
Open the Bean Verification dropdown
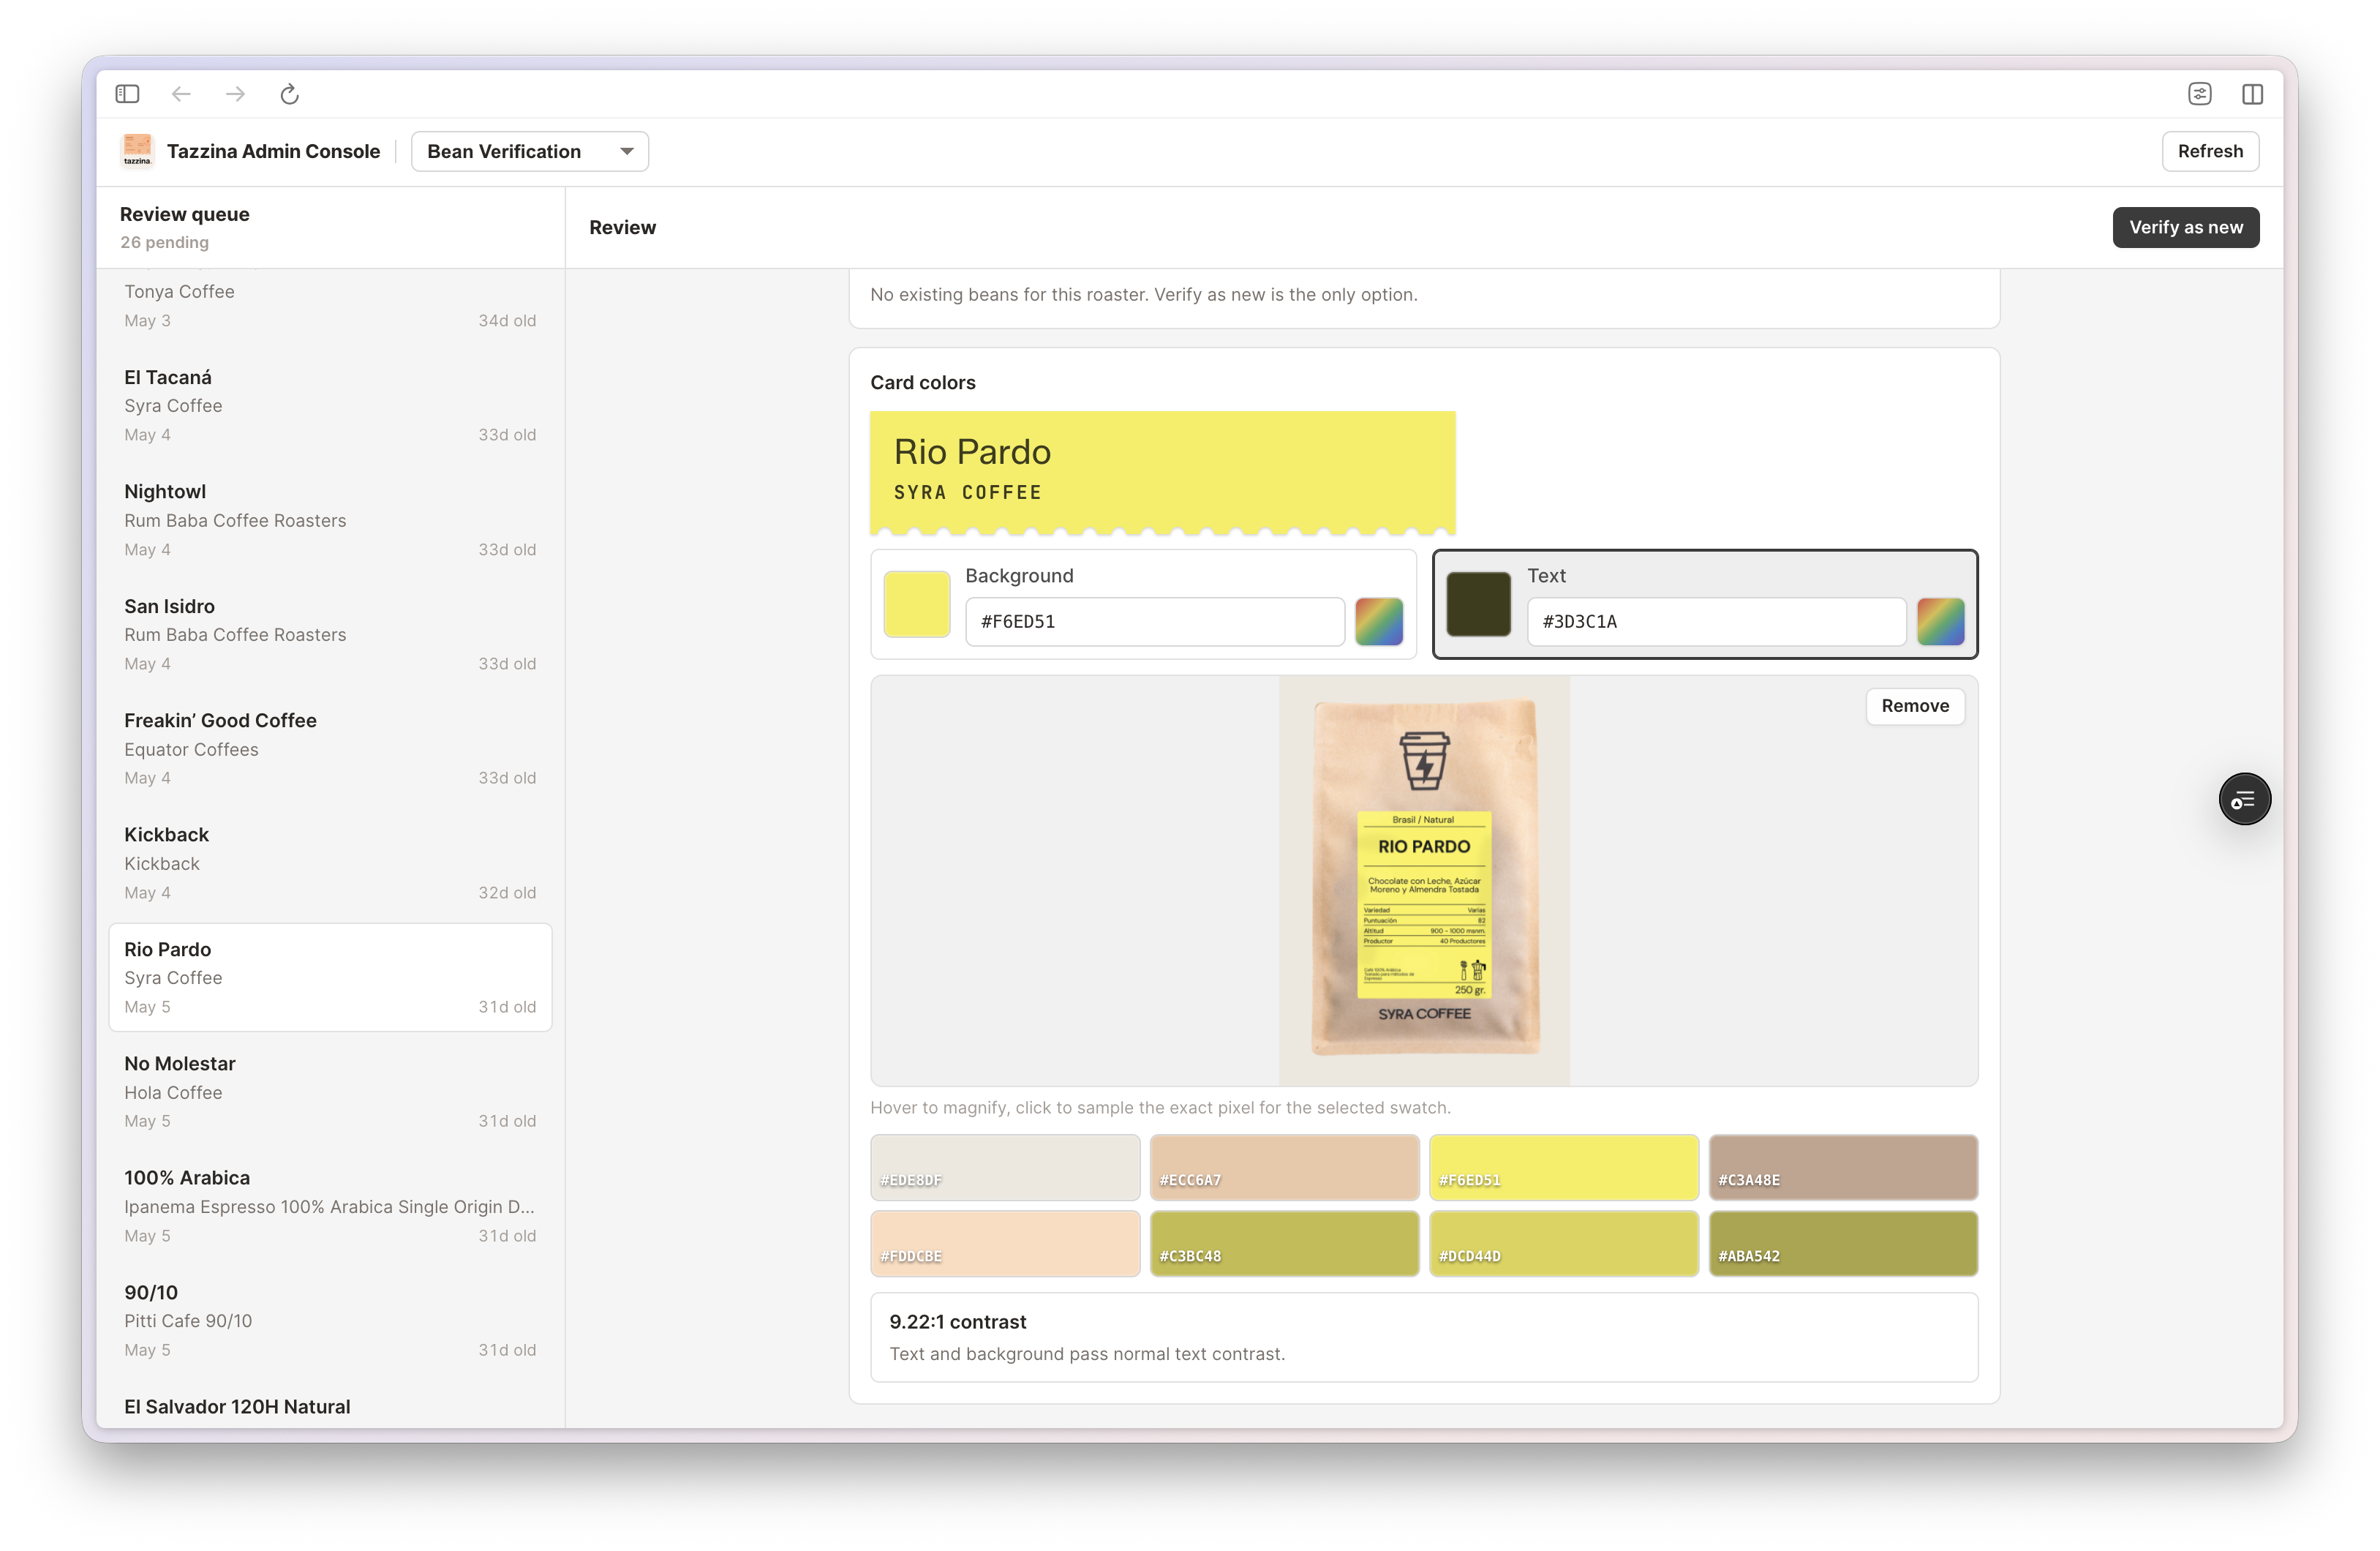[530, 151]
